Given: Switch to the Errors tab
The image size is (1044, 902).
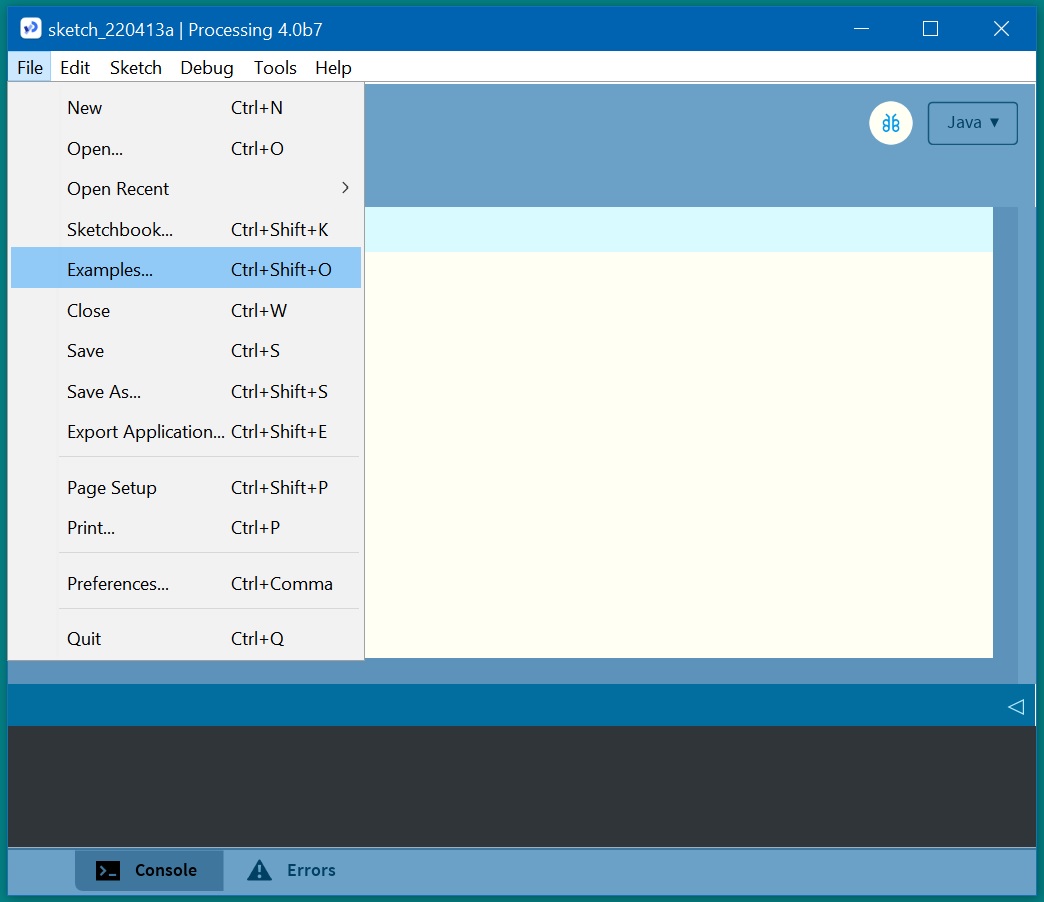Looking at the screenshot, I should pos(292,870).
